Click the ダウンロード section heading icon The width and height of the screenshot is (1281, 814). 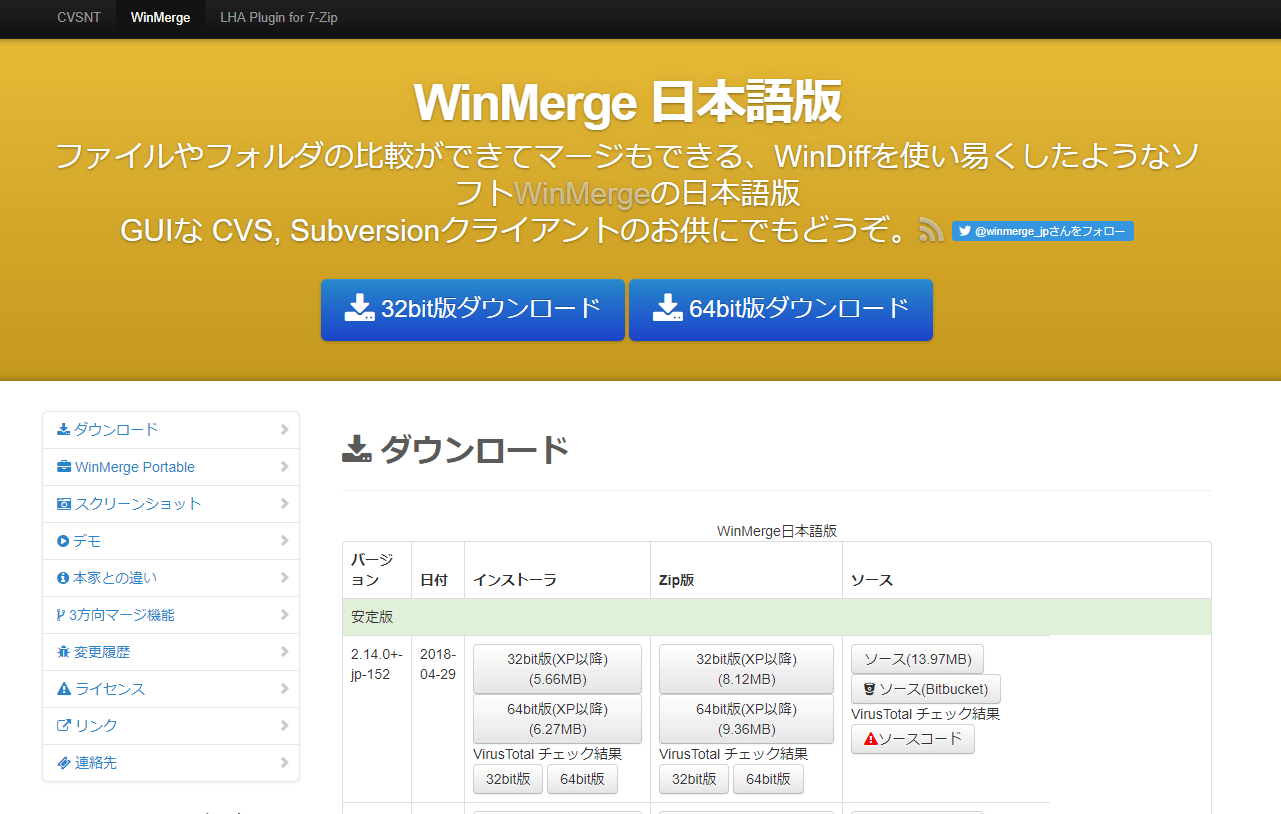(x=357, y=451)
